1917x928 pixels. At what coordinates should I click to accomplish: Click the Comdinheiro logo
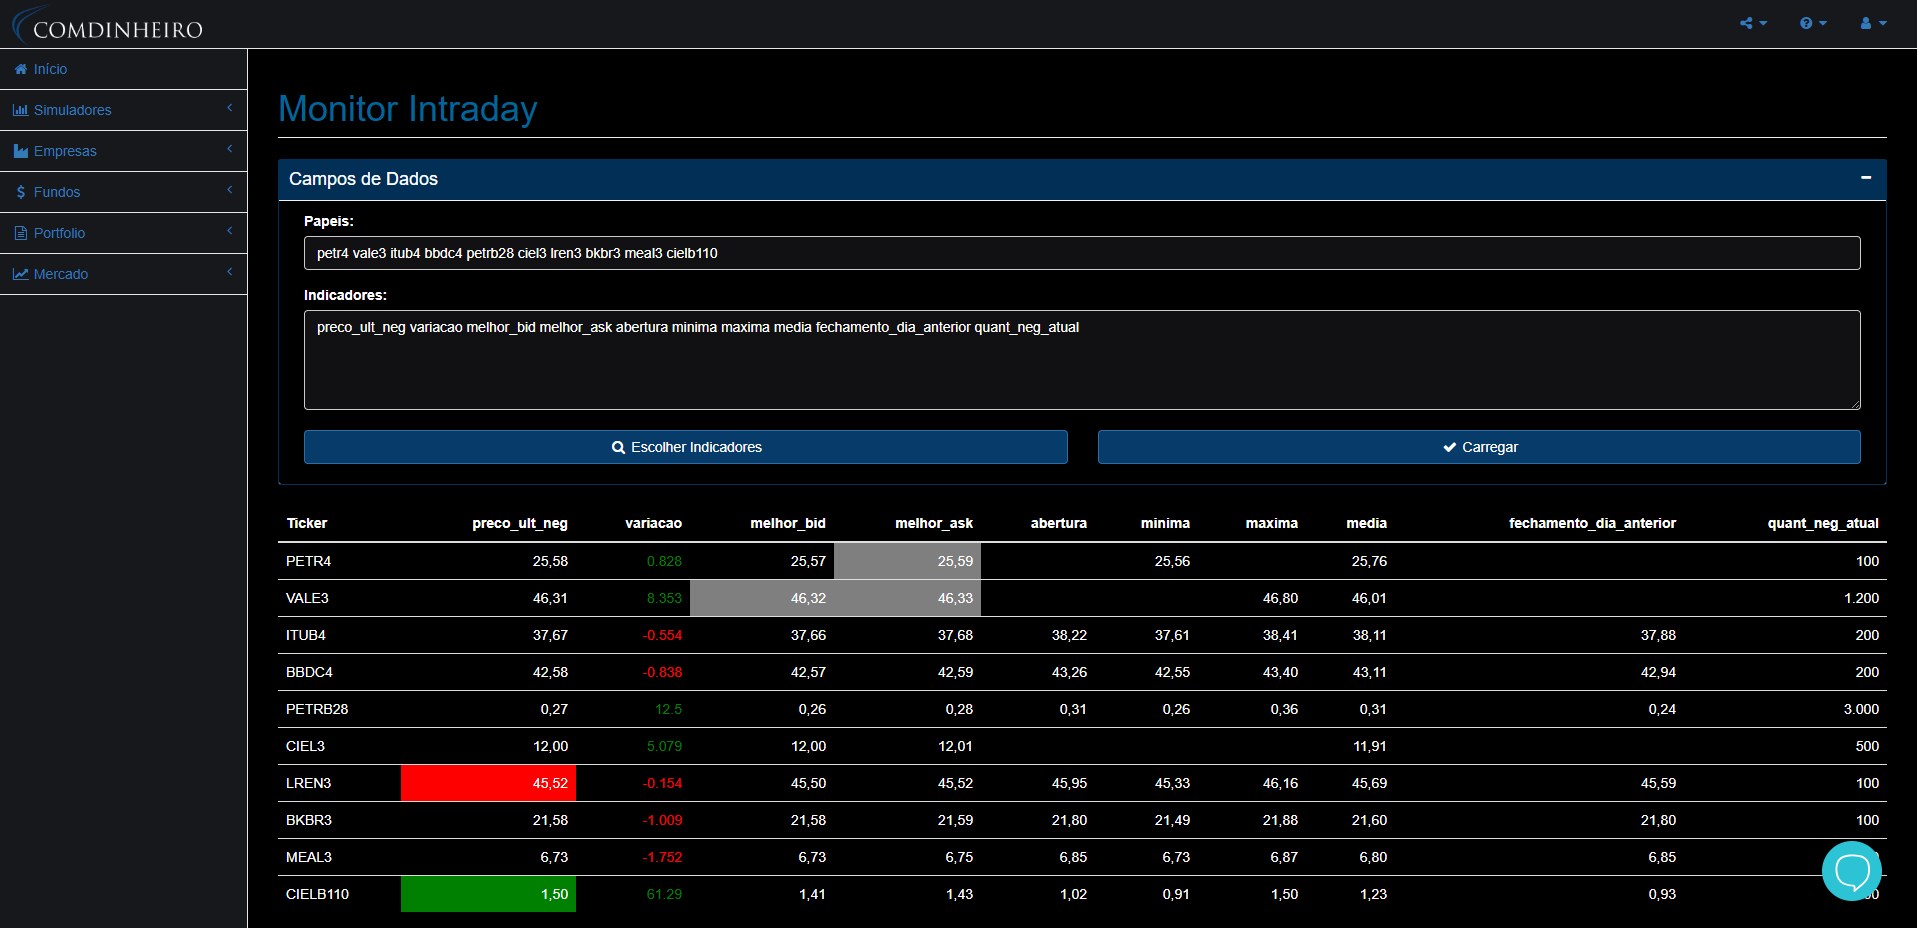[x=108, y=25]
